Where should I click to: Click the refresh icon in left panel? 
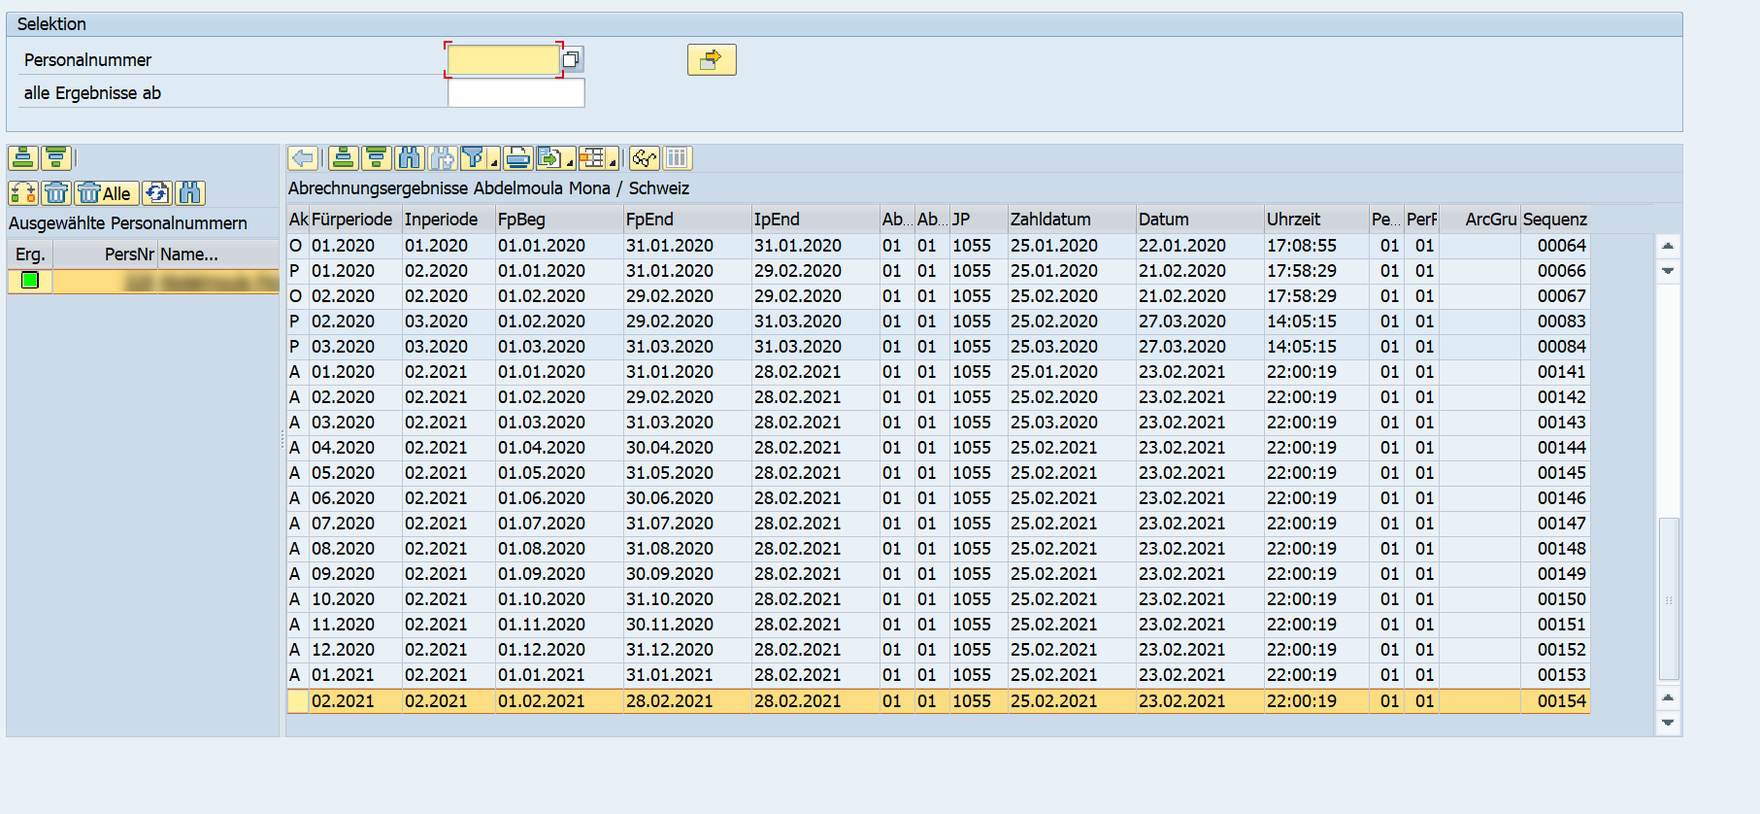[x=157, y=193]
